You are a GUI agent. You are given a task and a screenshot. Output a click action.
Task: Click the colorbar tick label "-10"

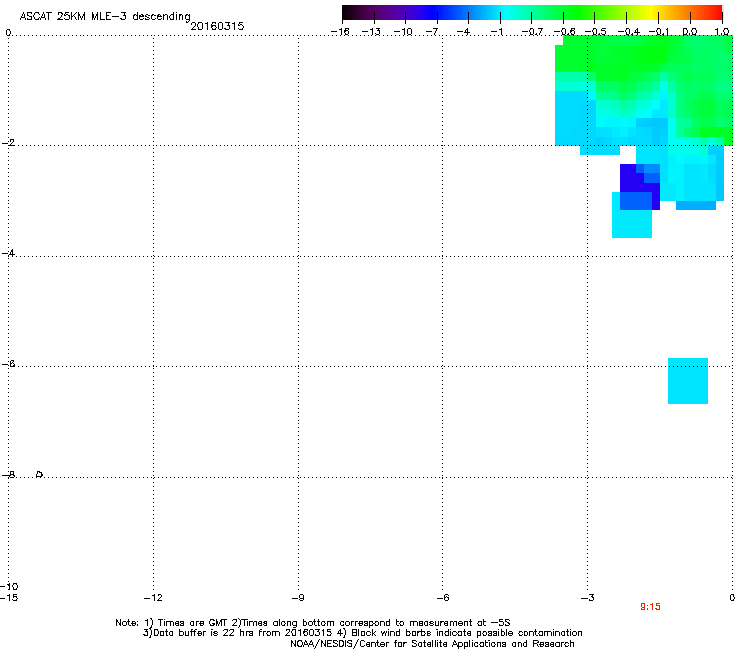(403, 32)
